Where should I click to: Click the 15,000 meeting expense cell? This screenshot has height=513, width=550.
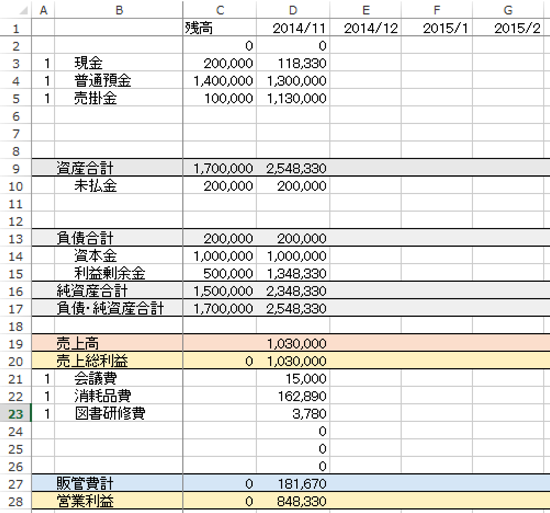[293, 379]
